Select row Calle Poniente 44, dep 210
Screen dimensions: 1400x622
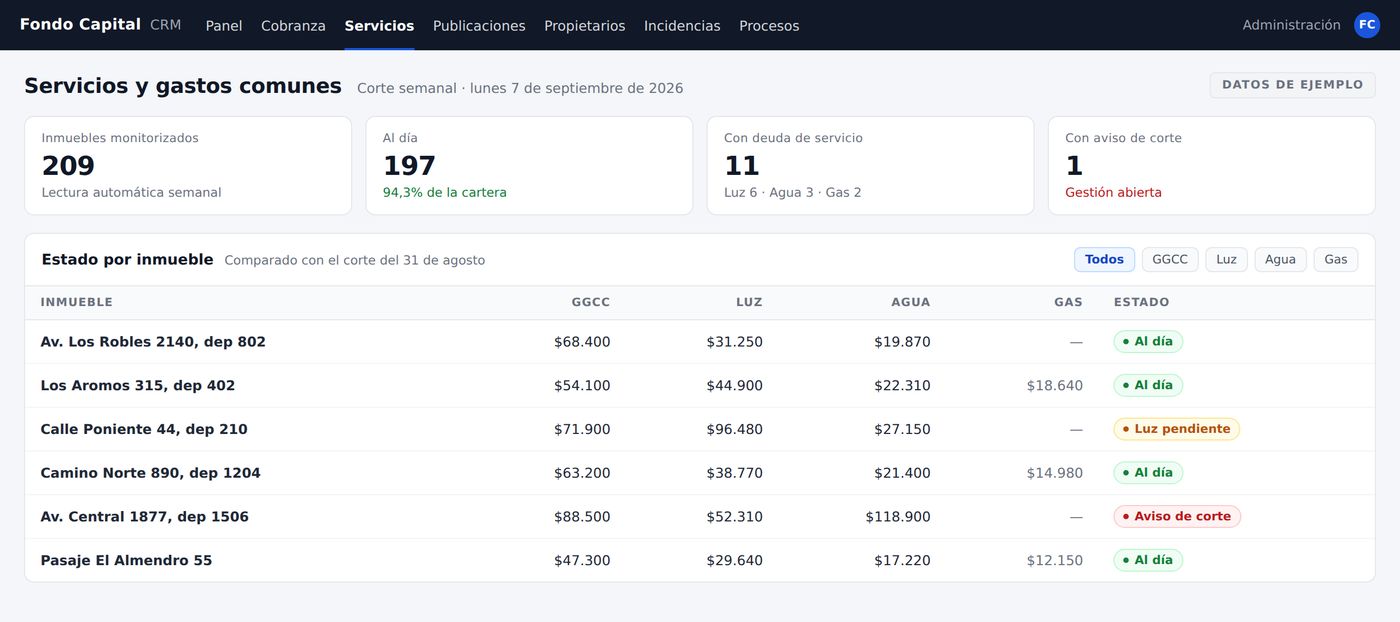(700, 430)
